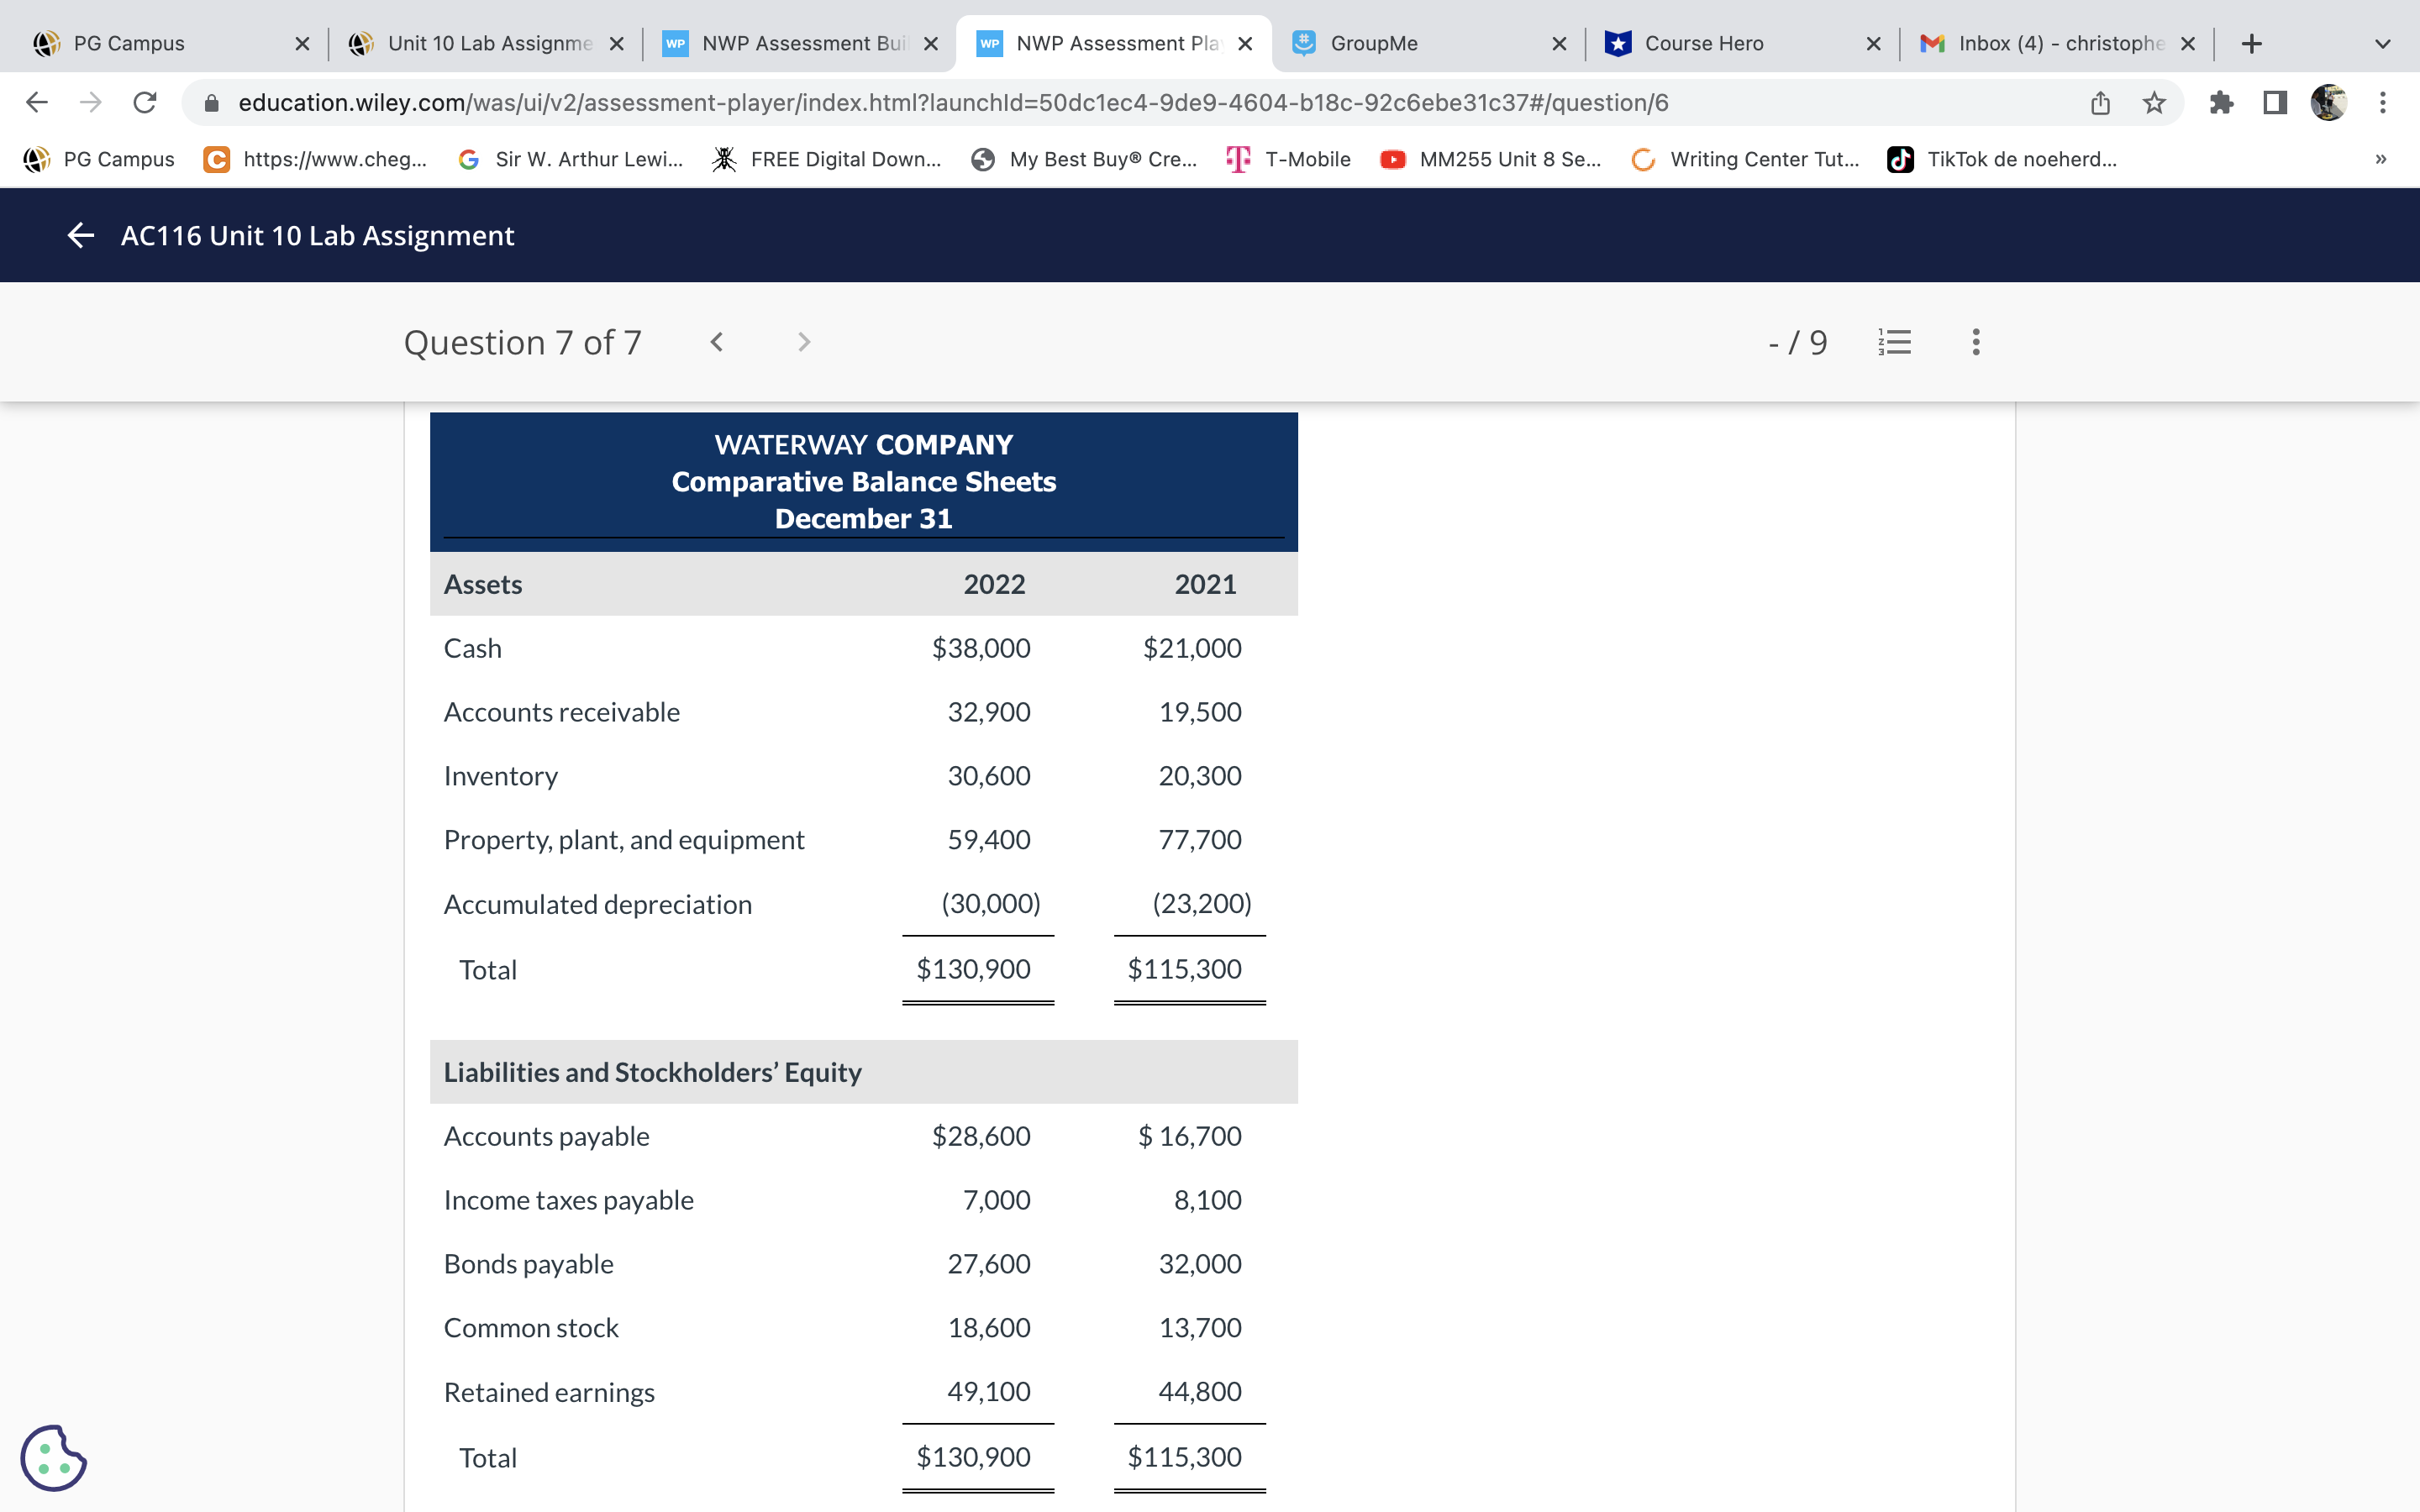The image size is (2420, 1512).
Task: Go to previous question chevron
Action: tap(717, 342)
